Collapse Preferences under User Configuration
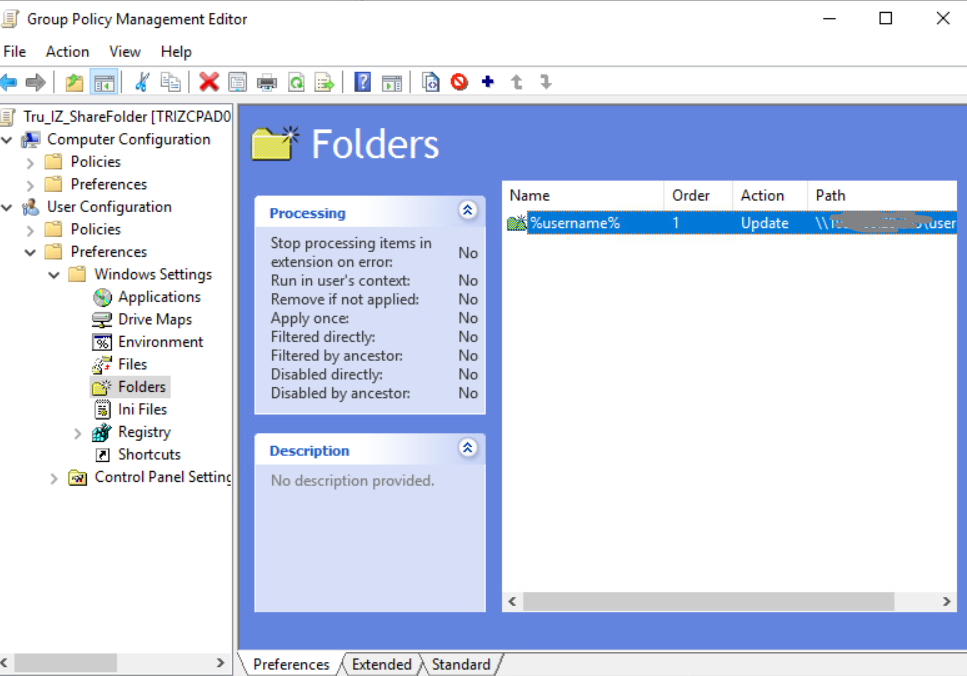This screenshot has width=967, height=676. [x=30, y=252]
